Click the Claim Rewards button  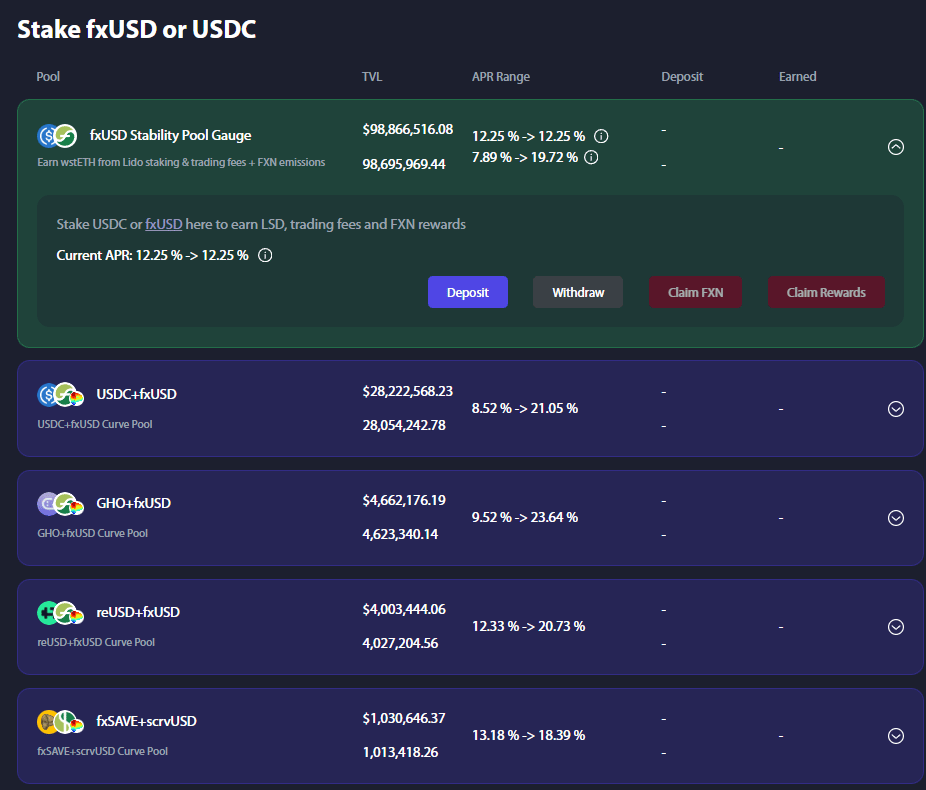click(826, 292)
